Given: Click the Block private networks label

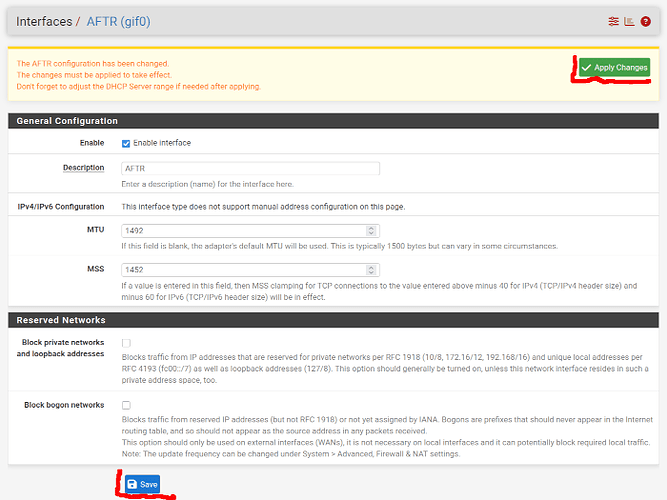Looking at the screenshot, I should 60,348.
